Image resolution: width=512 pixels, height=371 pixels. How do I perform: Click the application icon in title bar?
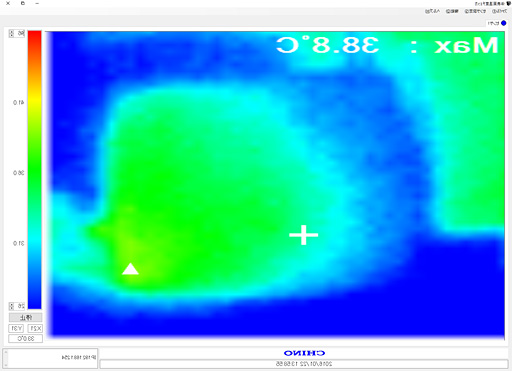pyautogui.click(x=508, y=3)
